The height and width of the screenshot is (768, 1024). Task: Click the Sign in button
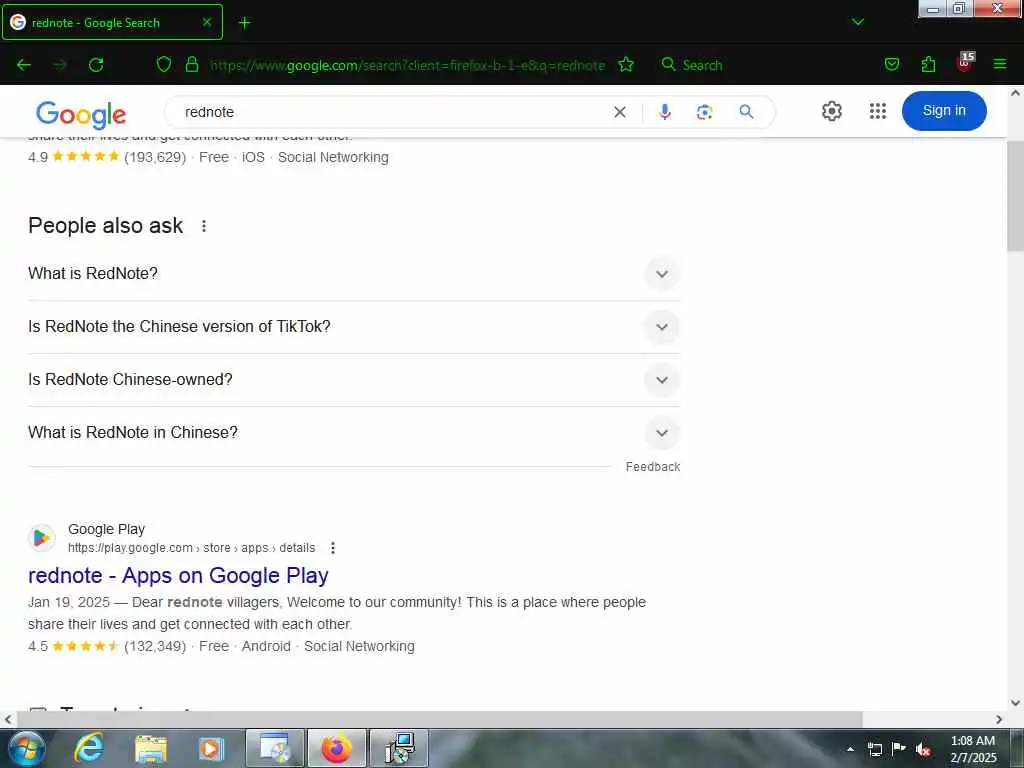click(x=944, y=110)
